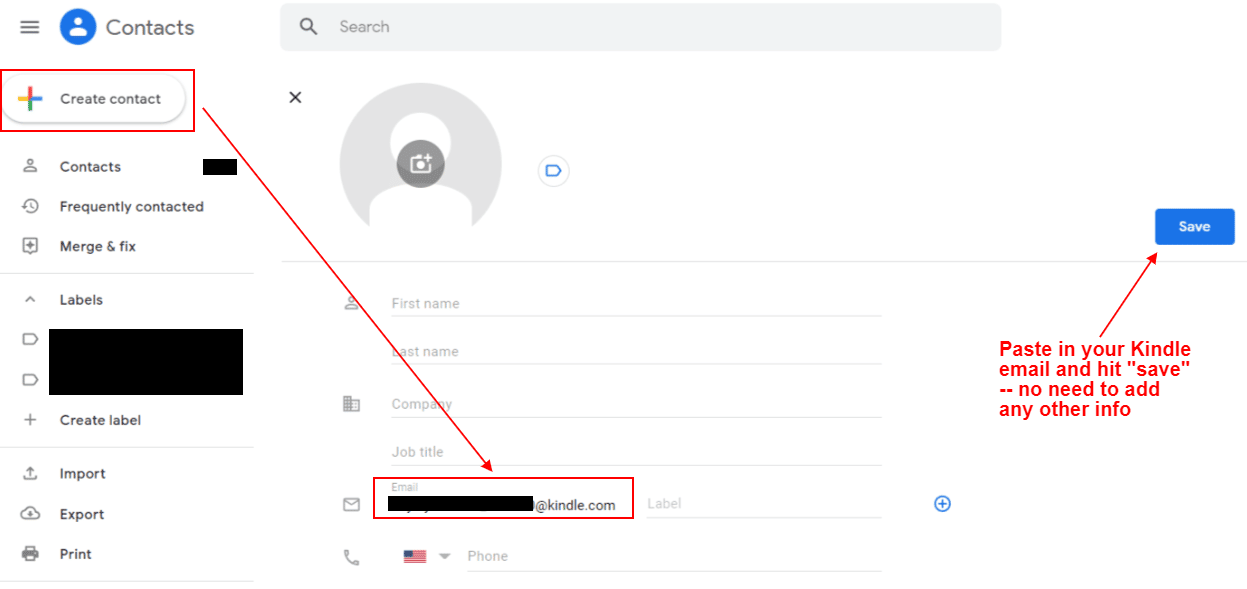Image resolution: width=1247 pixels, height=589 pixels.
Task: Click the first label tag icon in sidebar
Action: click(x=30, y=340)
